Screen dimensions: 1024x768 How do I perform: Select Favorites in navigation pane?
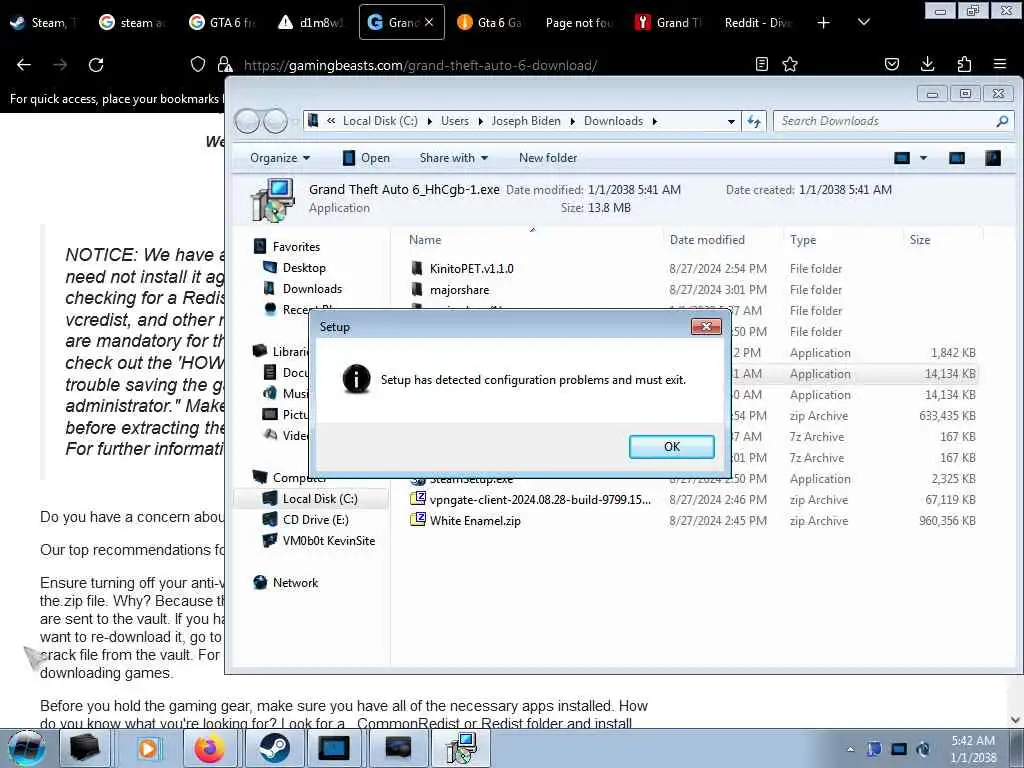296,247
